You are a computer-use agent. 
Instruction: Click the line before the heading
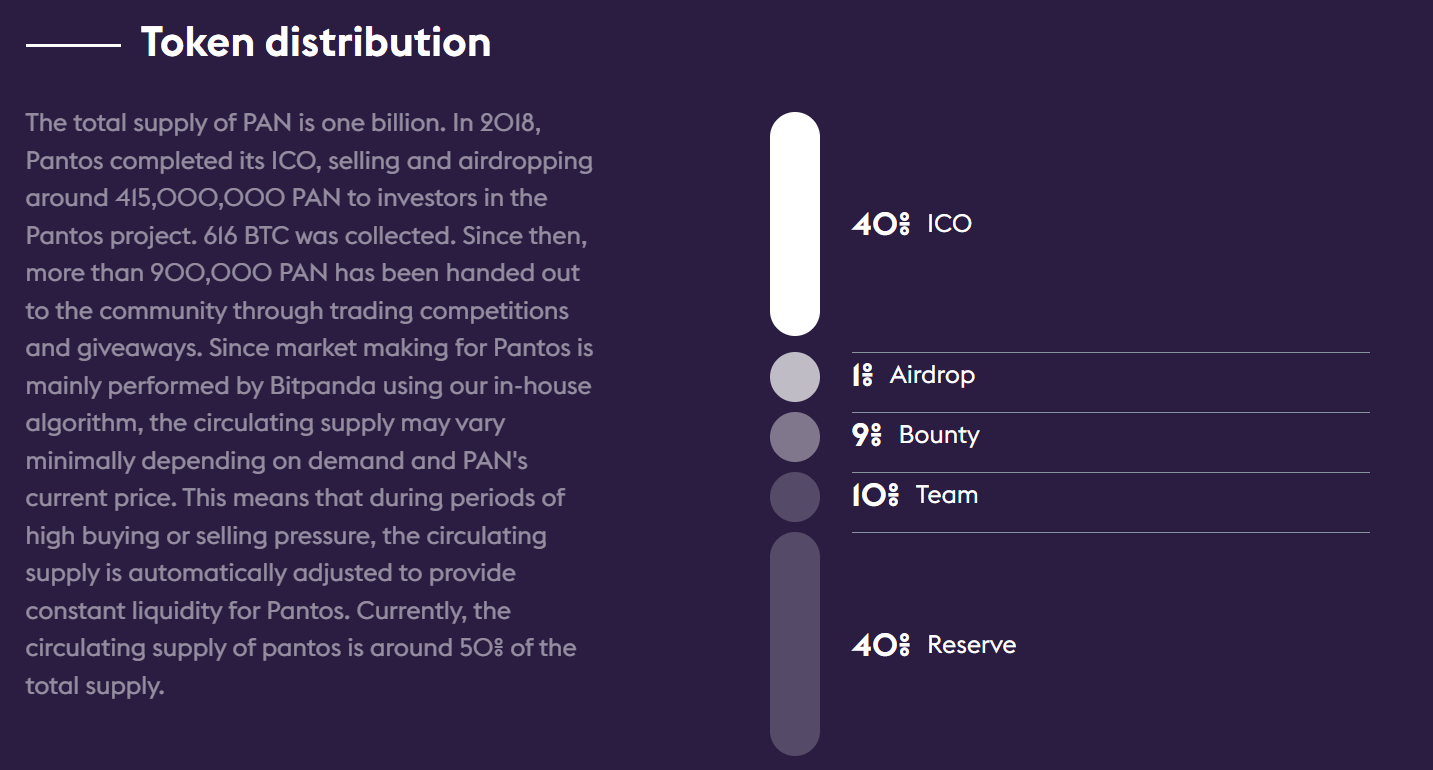73,45
